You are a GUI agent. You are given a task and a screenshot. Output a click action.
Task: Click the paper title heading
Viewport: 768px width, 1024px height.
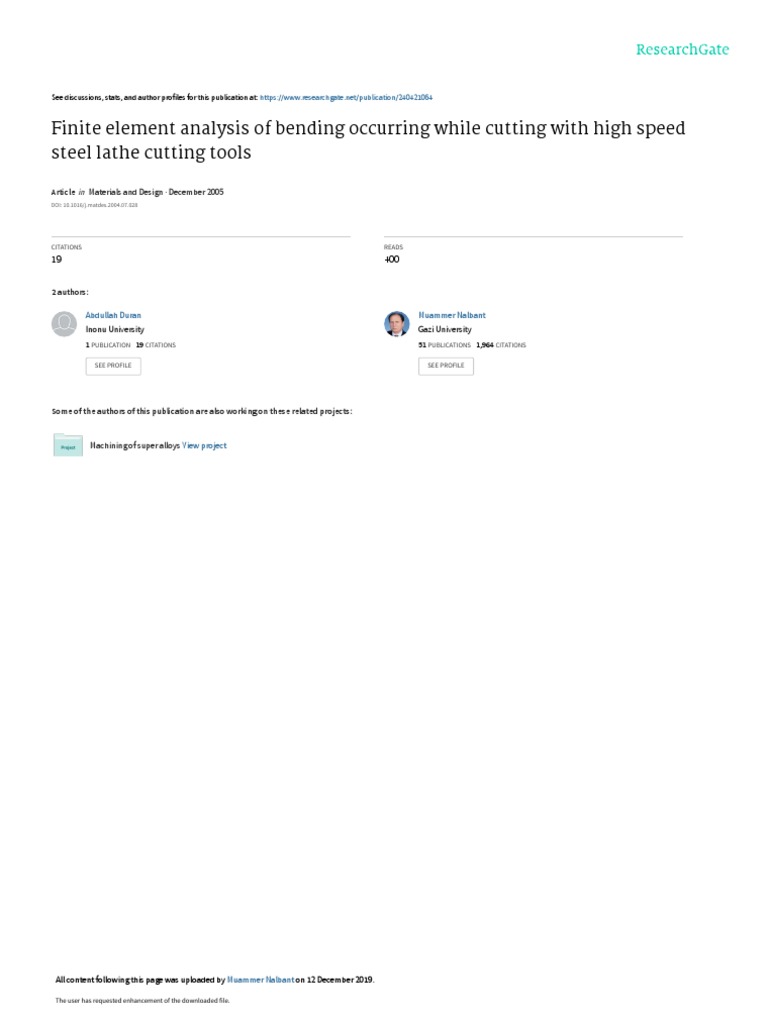[367, 141]
